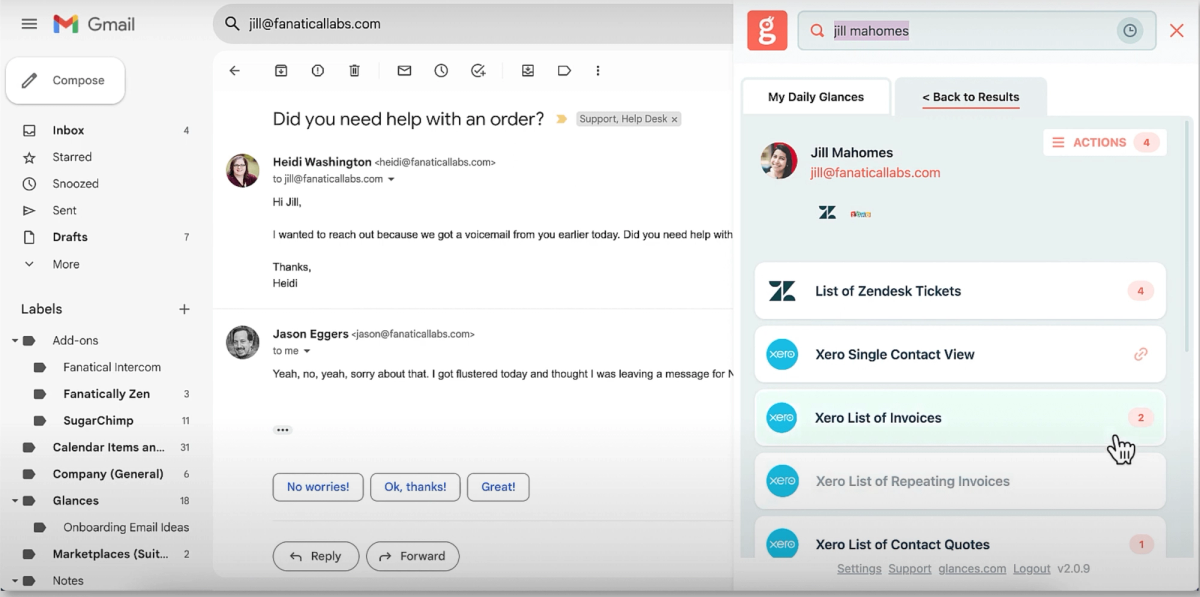Open the search history clock in Glances

coord(1130,31)
